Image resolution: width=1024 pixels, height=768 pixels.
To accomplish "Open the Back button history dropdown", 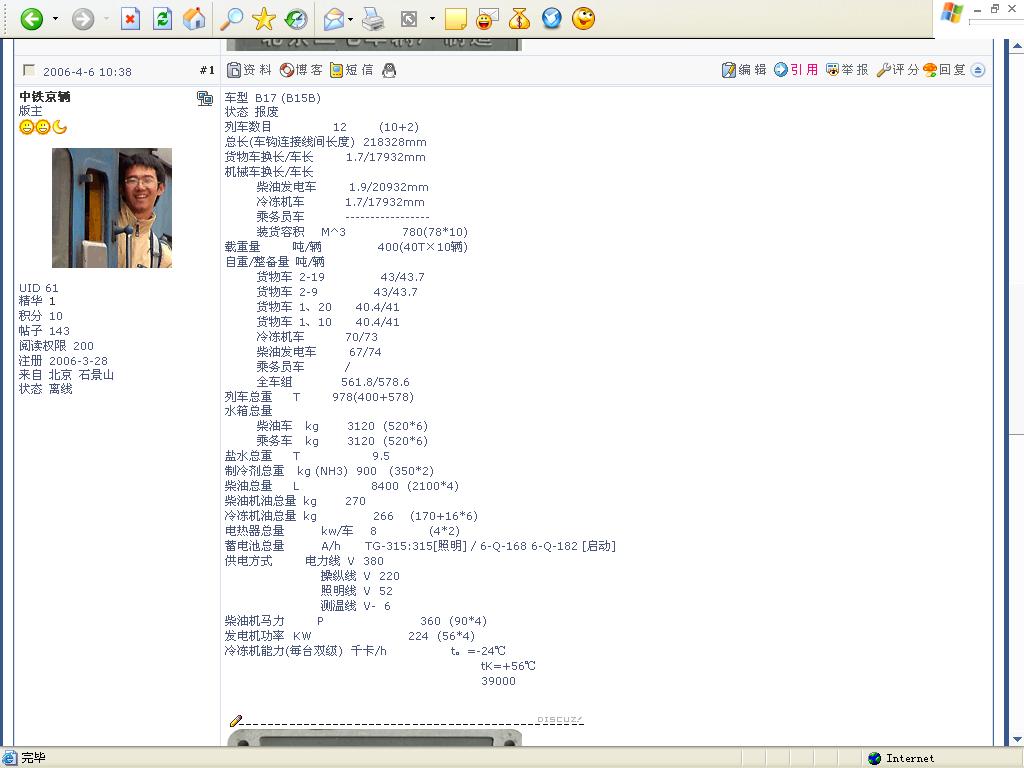I will point(56,19).
